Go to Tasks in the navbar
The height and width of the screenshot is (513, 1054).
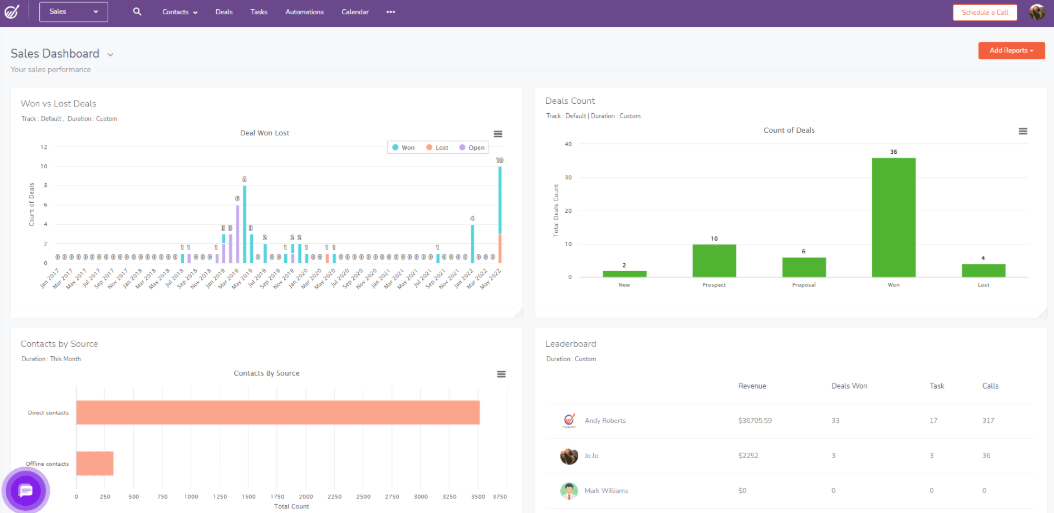259,12
